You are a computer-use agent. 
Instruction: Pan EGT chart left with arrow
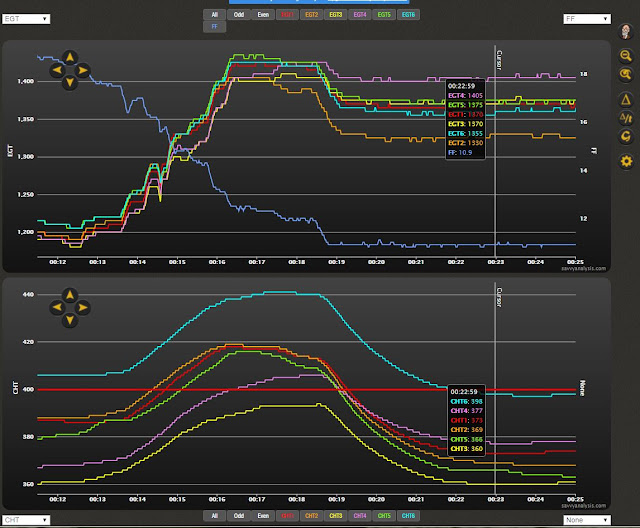coord(57,70)
